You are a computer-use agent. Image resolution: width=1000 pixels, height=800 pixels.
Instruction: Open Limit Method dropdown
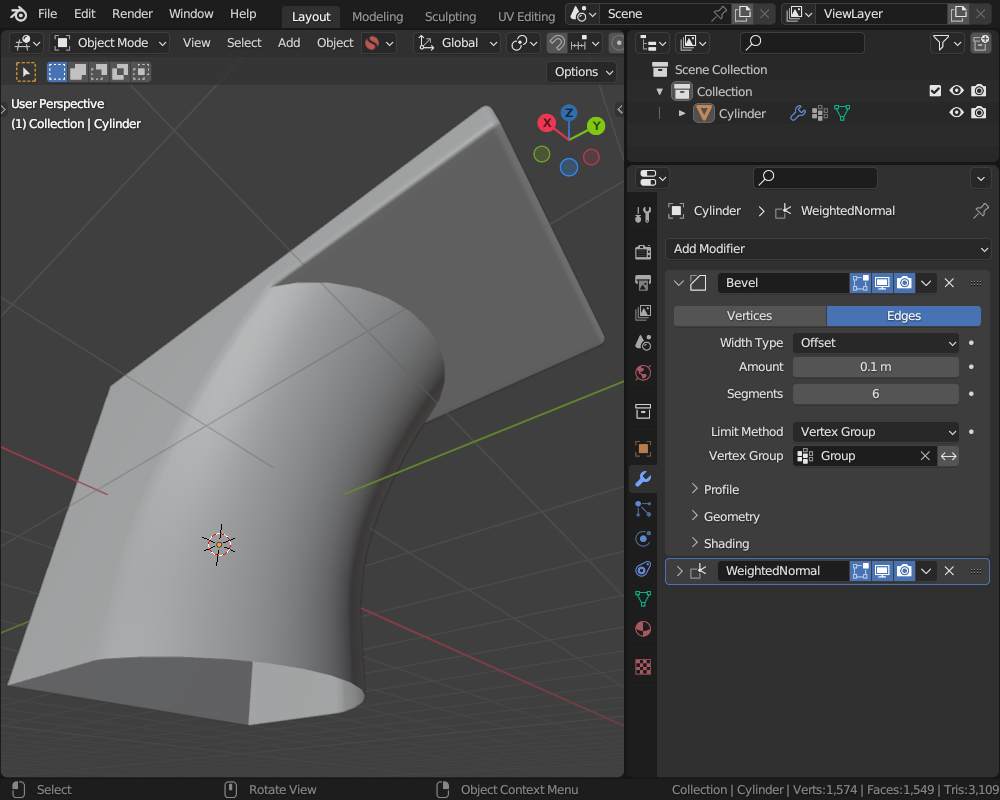876,432
